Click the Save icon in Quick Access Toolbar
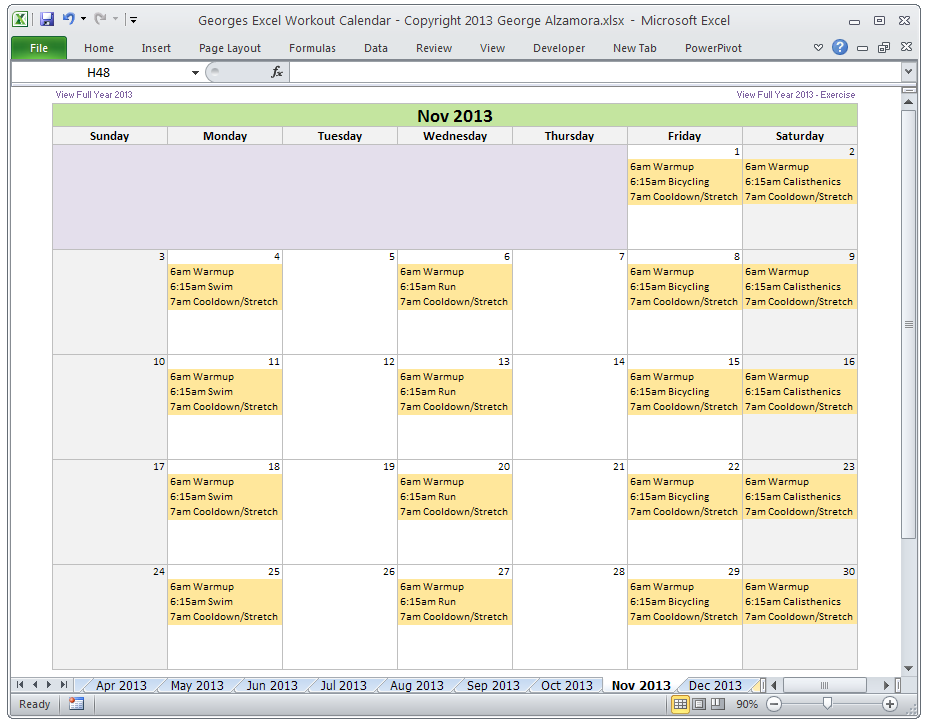The image size is (929, 727). tap(47, 19)
